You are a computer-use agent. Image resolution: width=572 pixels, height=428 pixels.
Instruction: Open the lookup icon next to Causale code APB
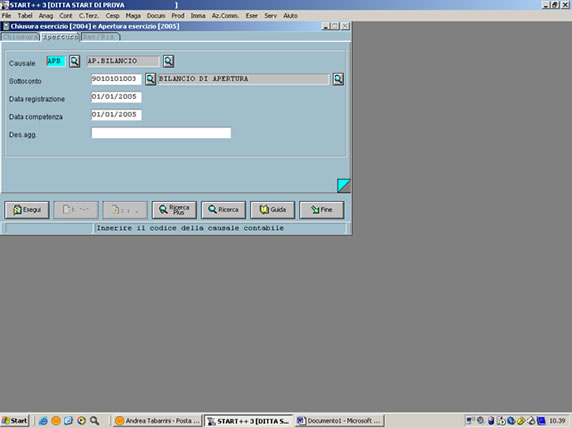pos(74,61)
